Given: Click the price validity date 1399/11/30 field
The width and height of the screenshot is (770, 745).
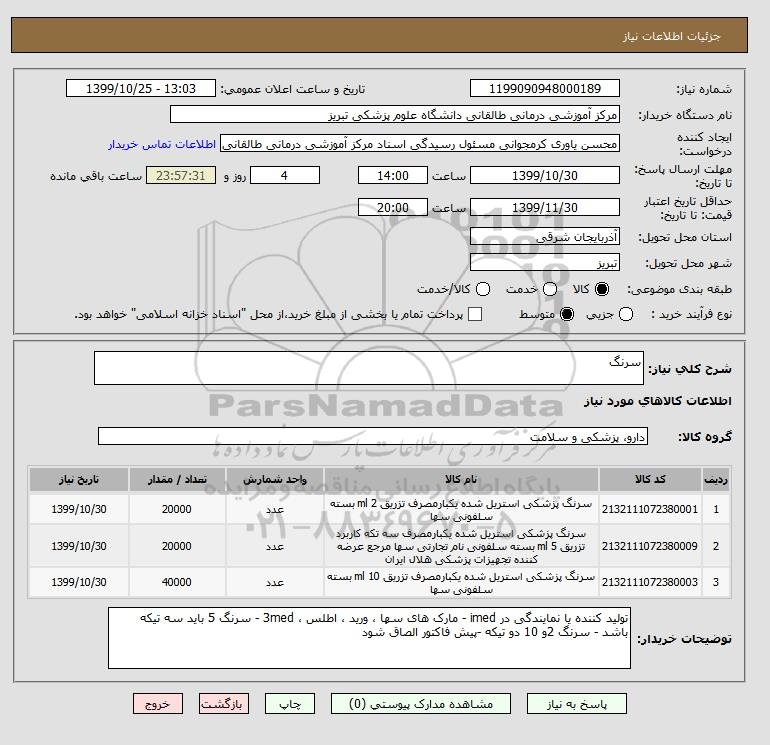Looking at the screenshot, I should [x=545, y=207].
